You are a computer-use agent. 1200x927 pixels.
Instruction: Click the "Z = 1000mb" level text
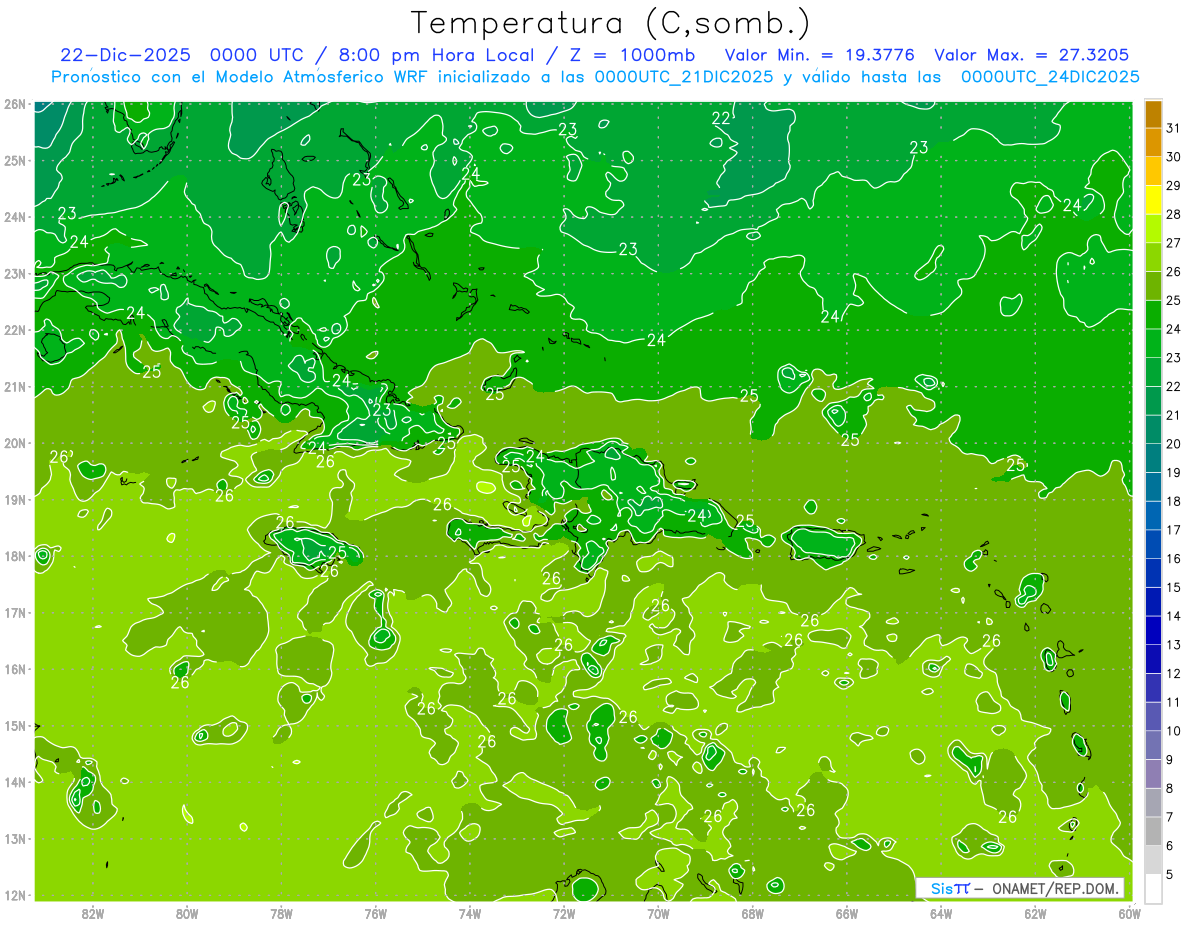[633, 55]
